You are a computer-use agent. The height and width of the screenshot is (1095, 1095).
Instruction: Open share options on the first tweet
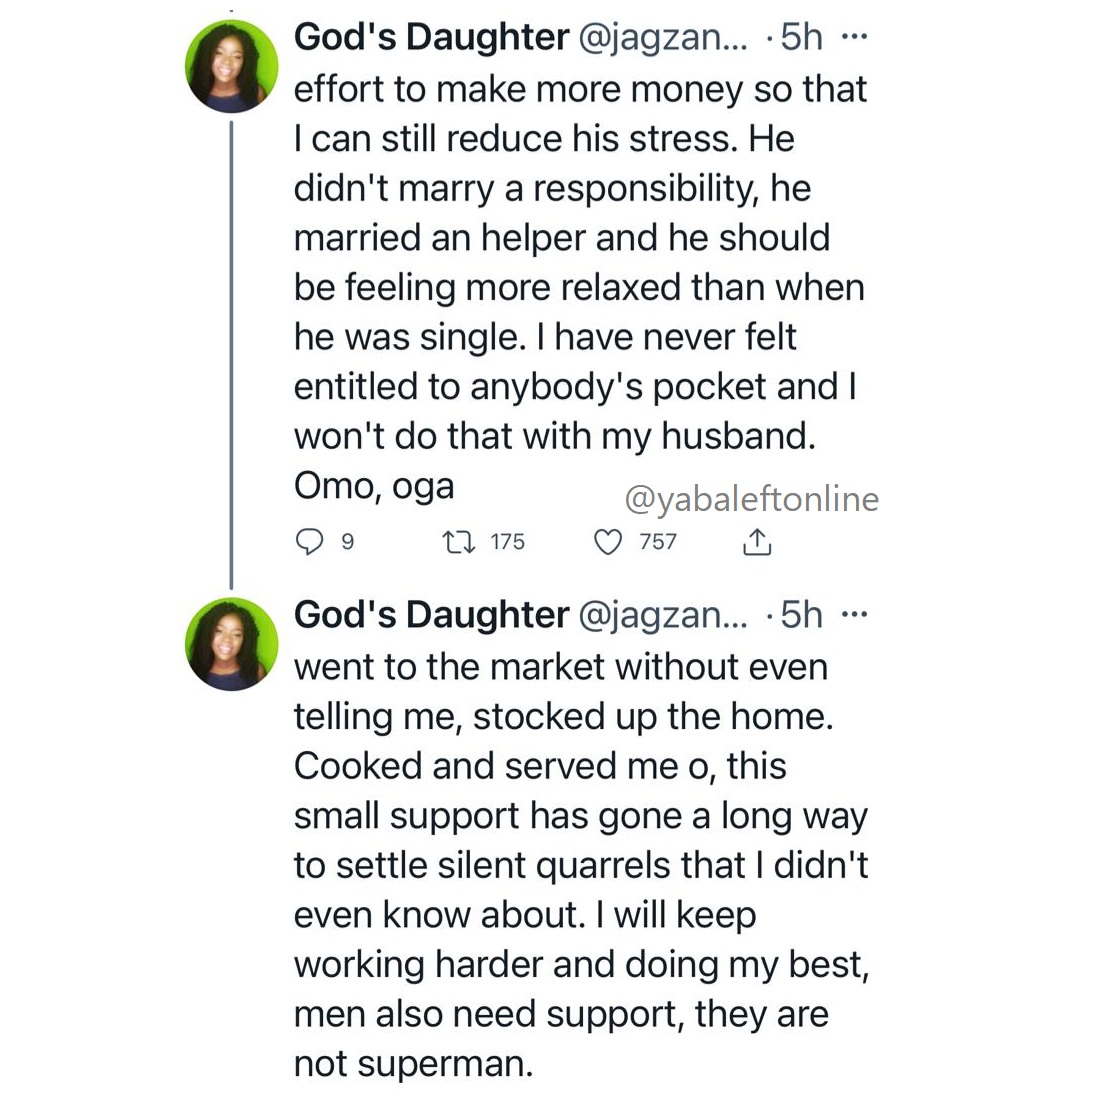[757, 542]
